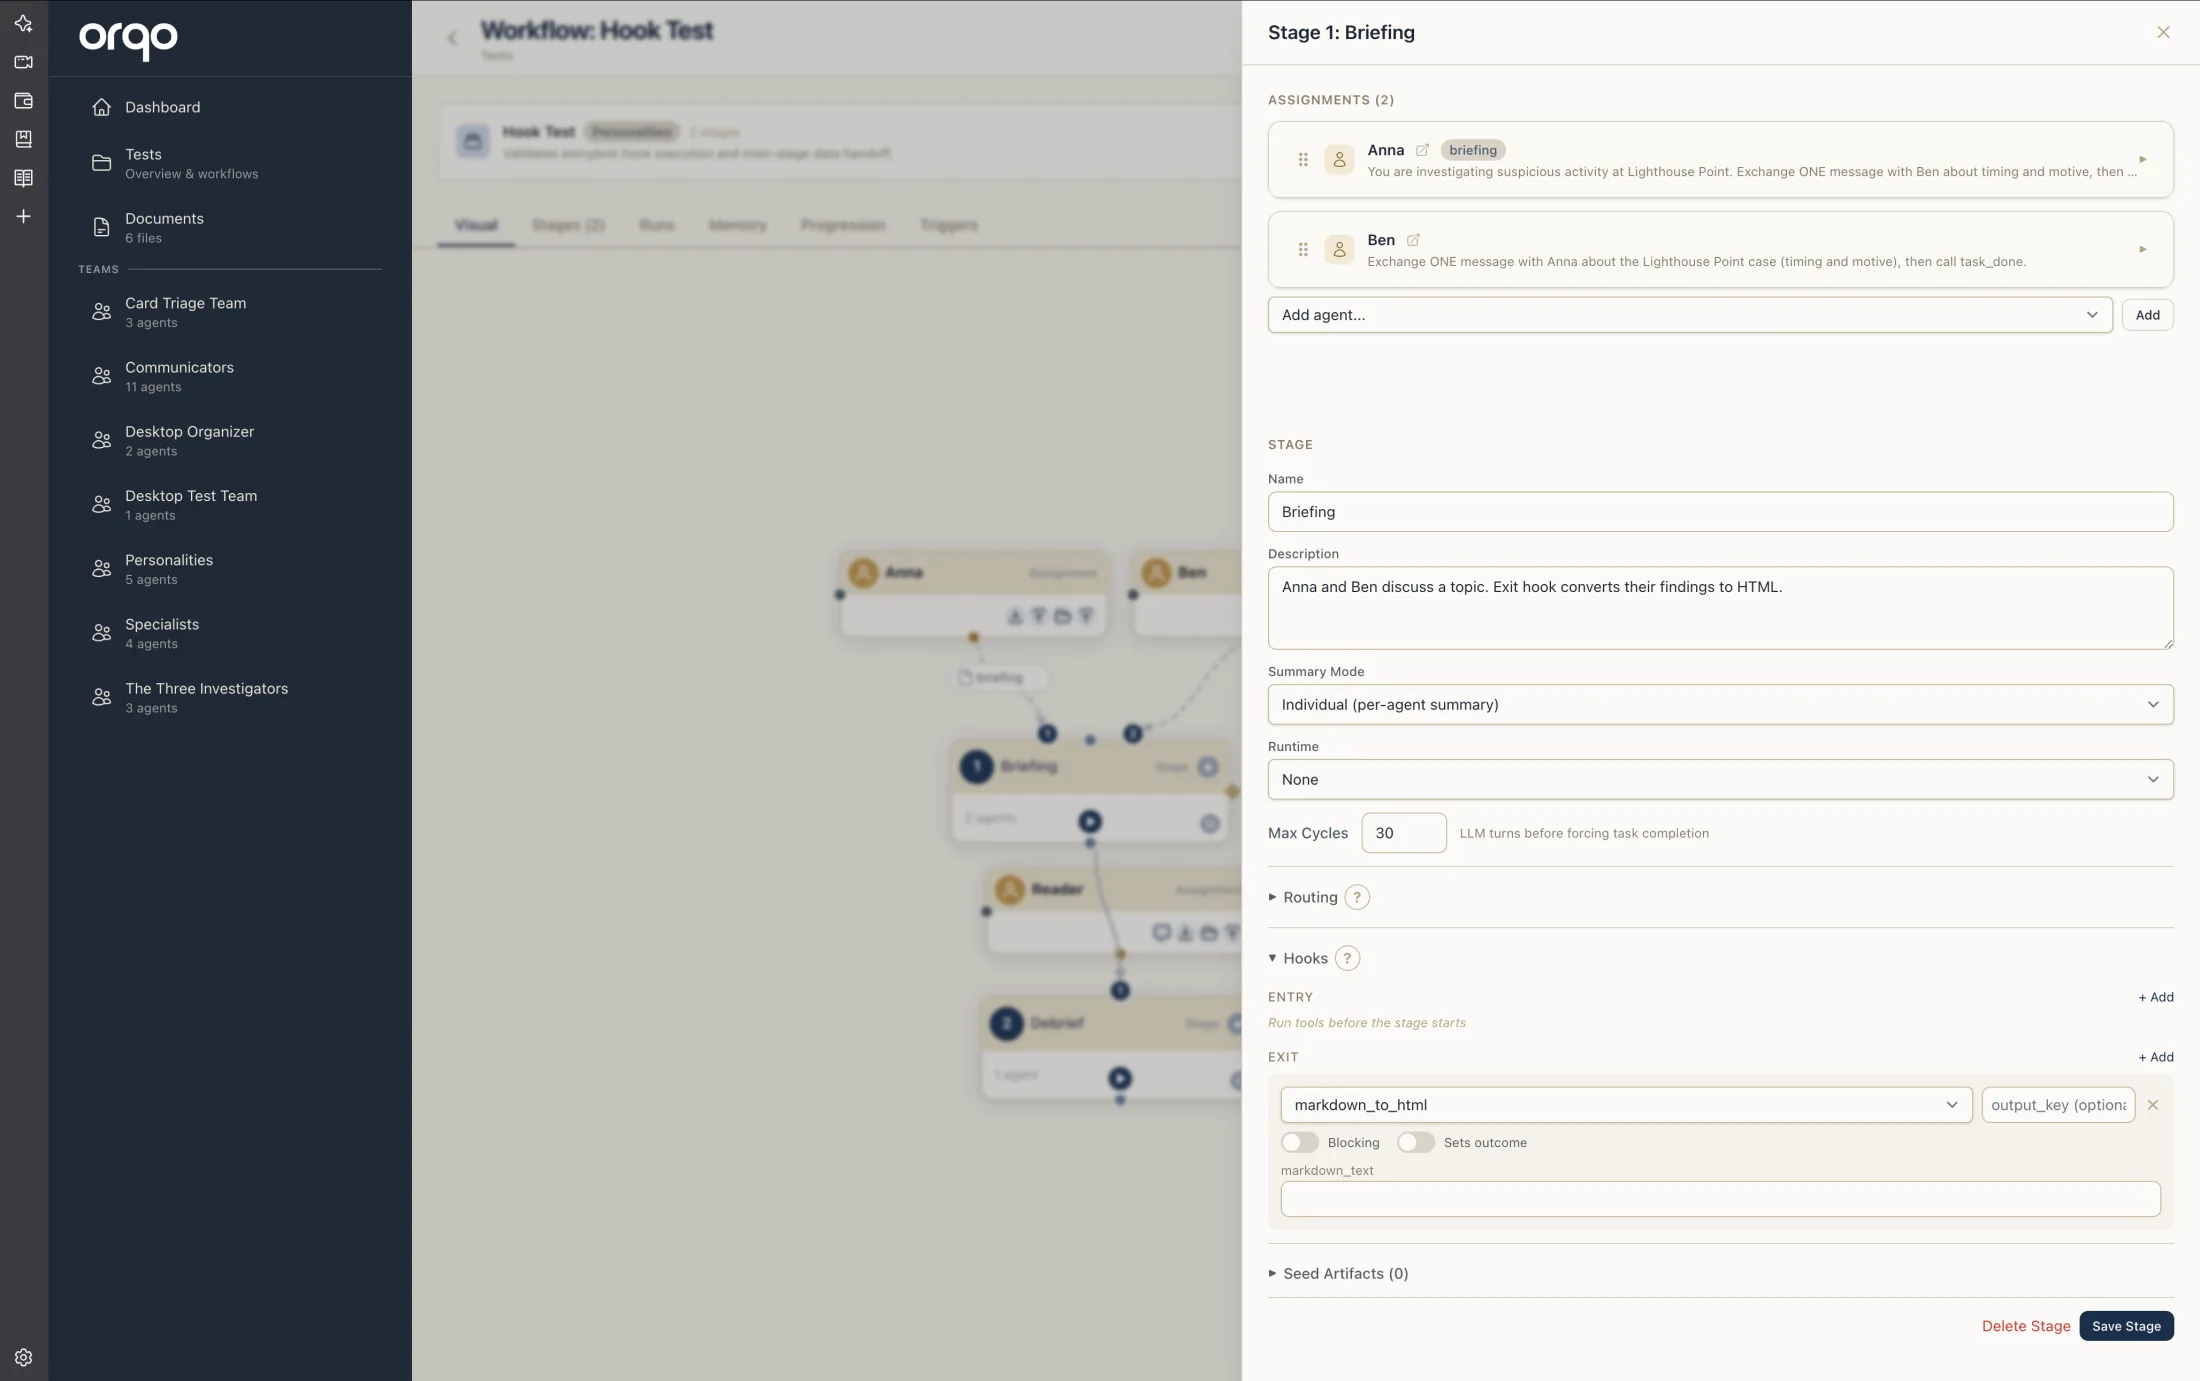
Task: Click the Tests folder icon
Action: coord(101,163)
